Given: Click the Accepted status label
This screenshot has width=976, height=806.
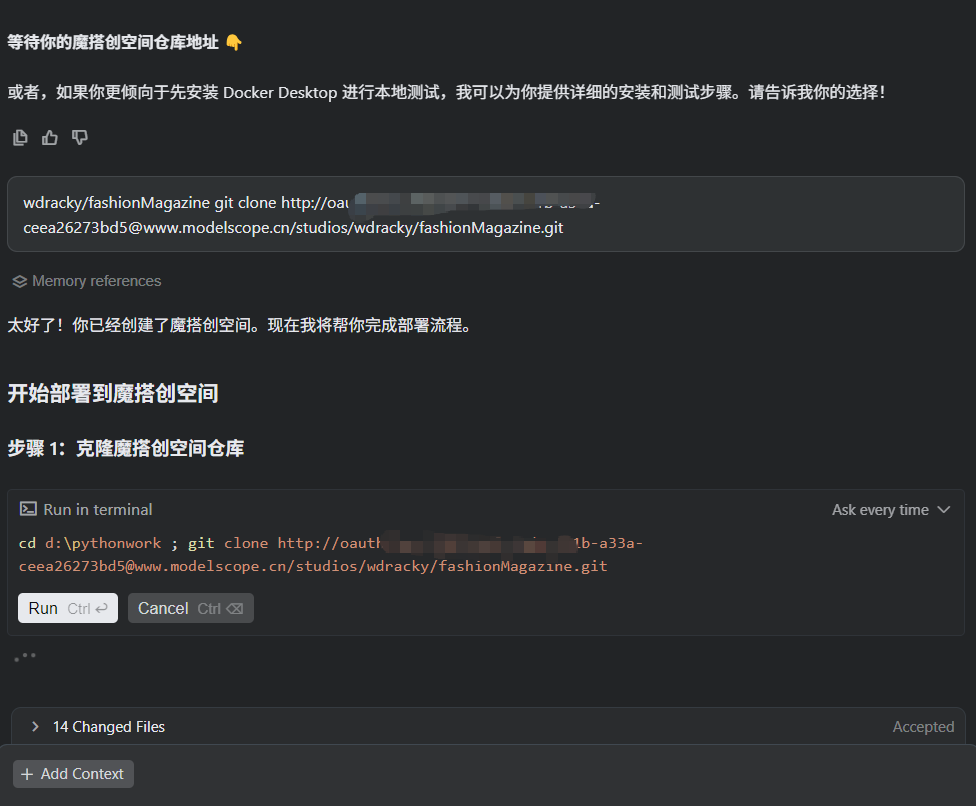Looking at the screenshot, I should point(923,726).
